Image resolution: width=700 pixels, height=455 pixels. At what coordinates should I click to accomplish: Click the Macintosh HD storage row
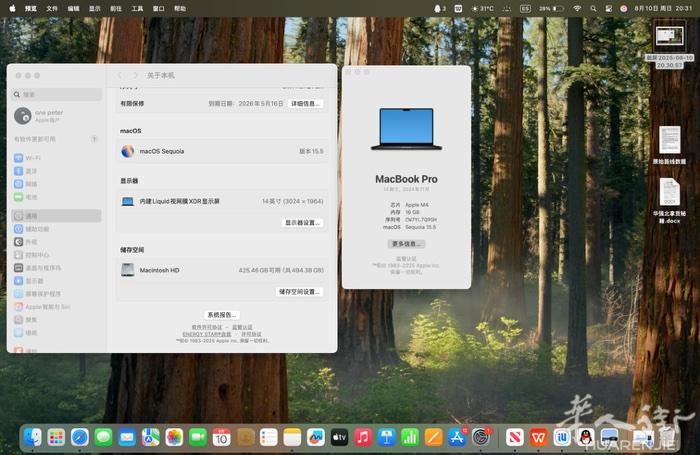click(x=222, y=270)
